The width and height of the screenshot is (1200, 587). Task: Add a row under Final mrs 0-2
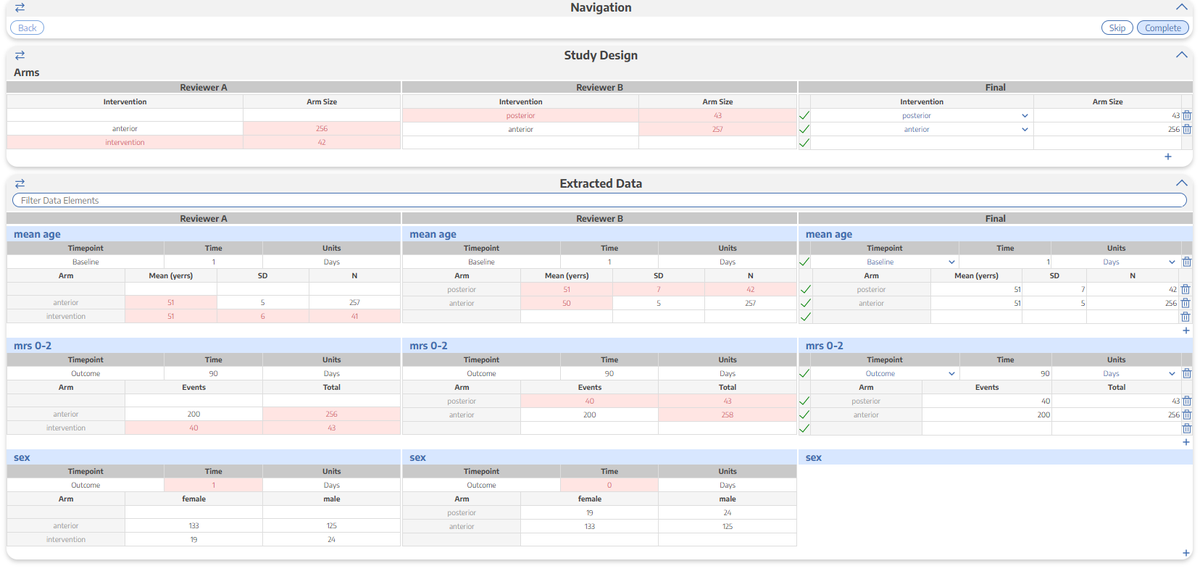point(1187,442)
